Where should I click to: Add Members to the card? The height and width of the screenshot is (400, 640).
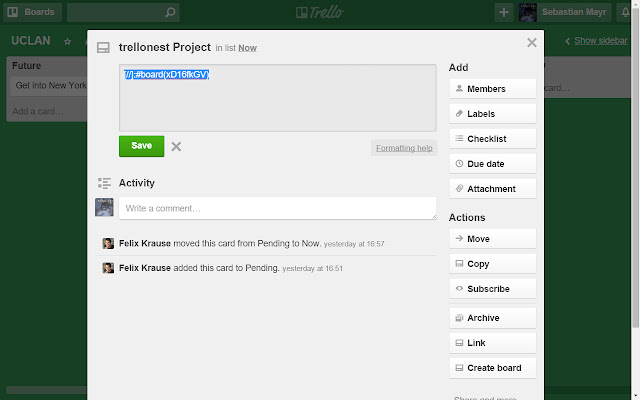[493, 89]
